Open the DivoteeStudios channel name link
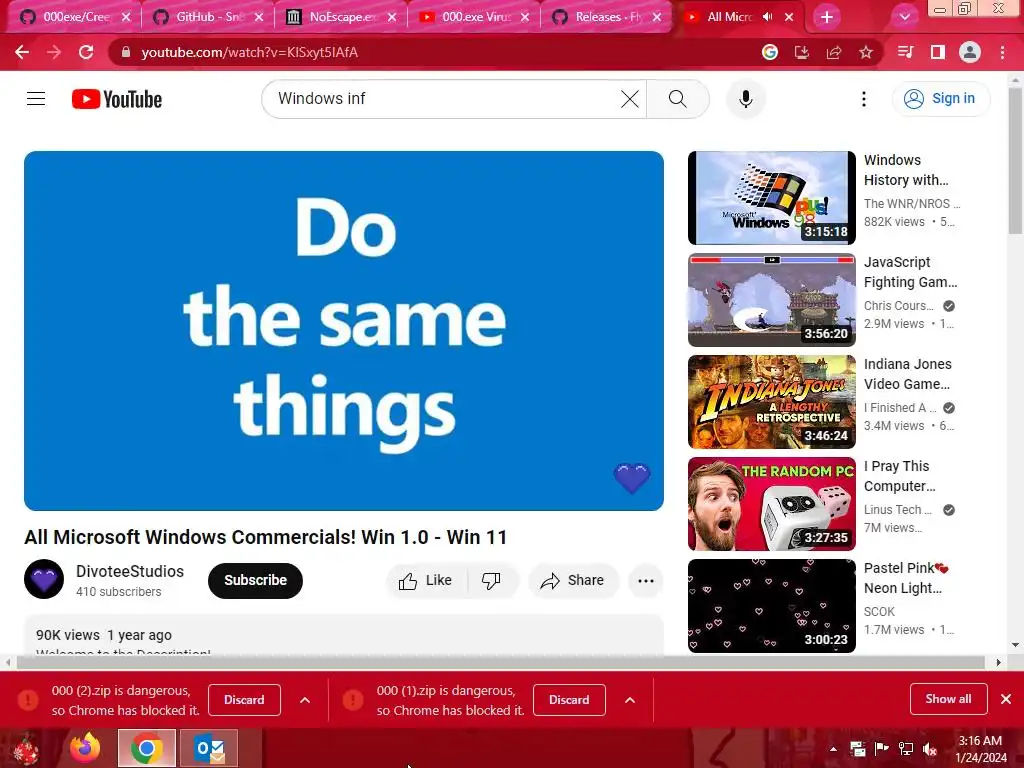The width and height of the screenshot is (1024, 768). 130,571
